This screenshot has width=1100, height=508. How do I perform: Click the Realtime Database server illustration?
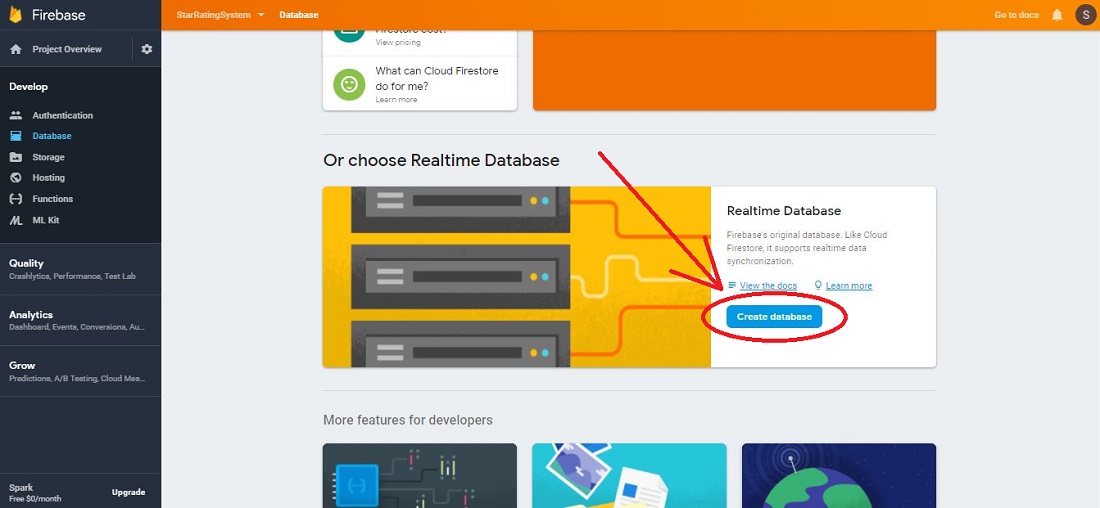[516, 276]
